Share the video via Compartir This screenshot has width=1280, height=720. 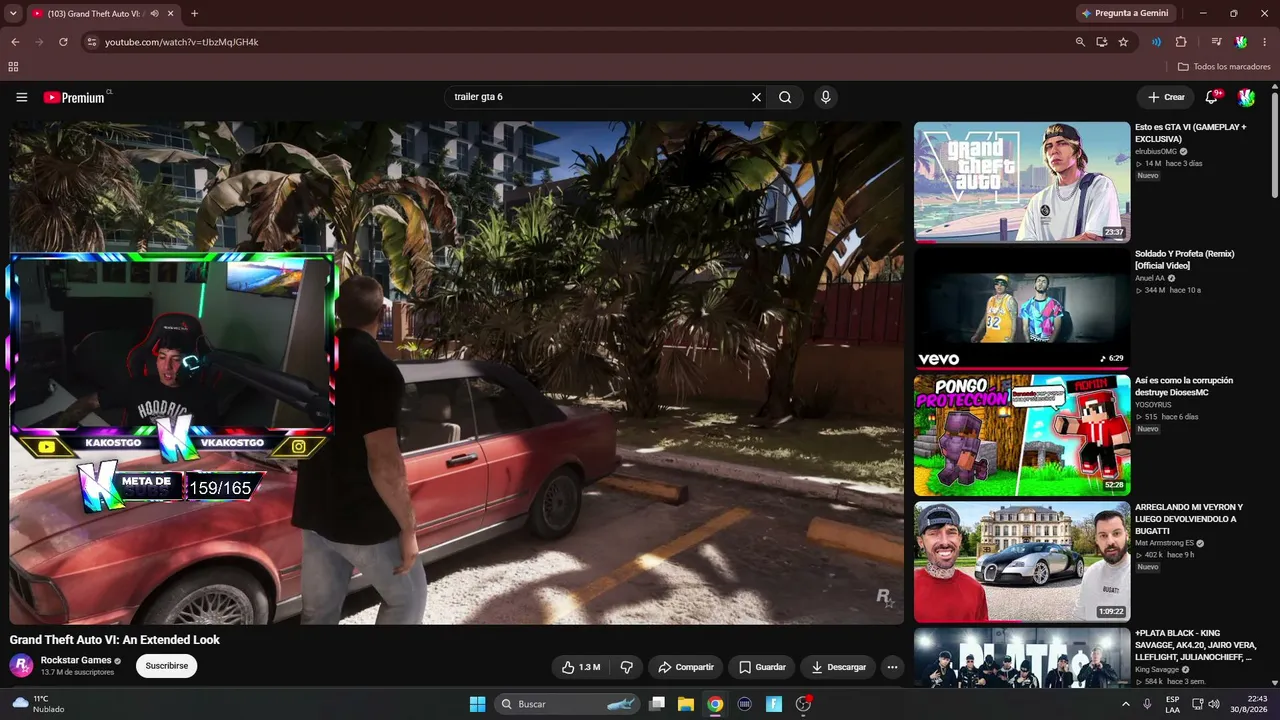(x=686, y=667)
